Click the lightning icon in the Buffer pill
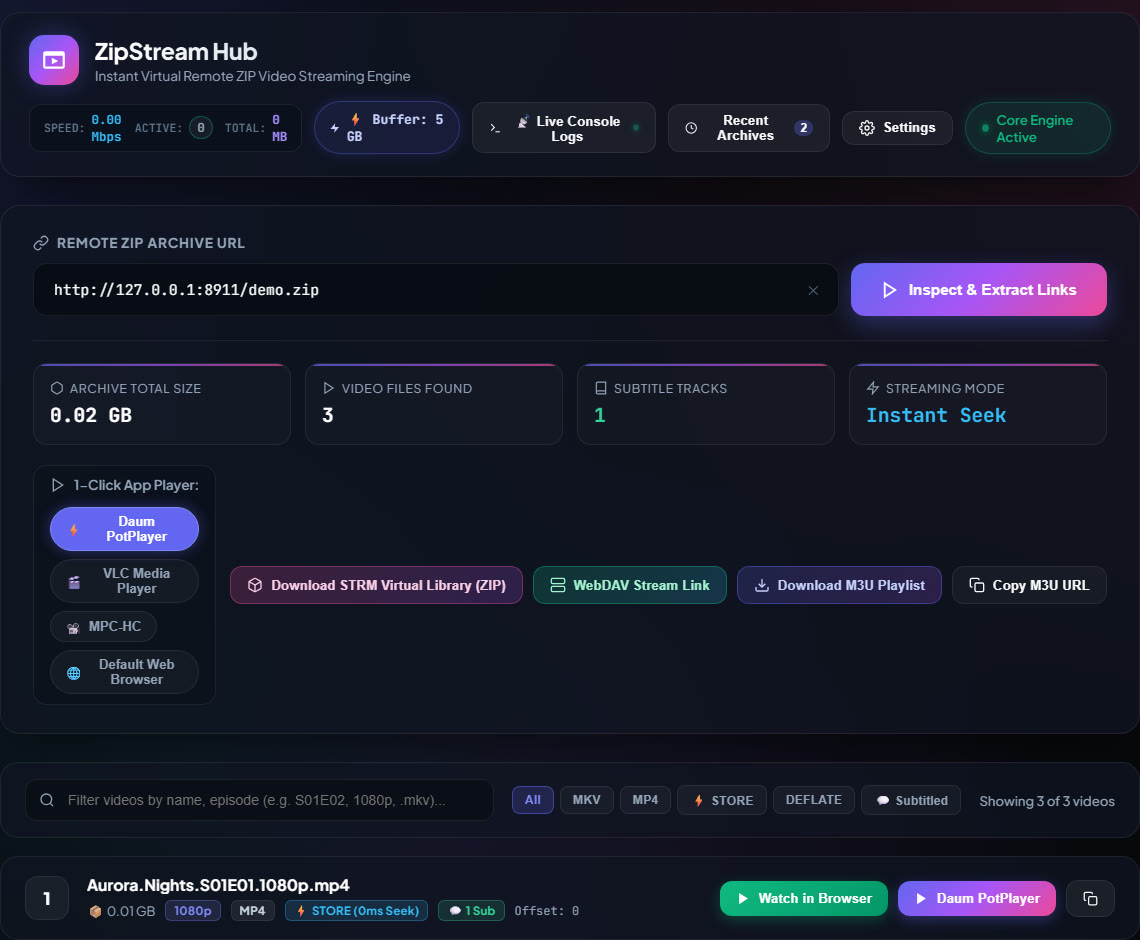The height and width of the screenshot is (940, 1140). tap(356, 119)
